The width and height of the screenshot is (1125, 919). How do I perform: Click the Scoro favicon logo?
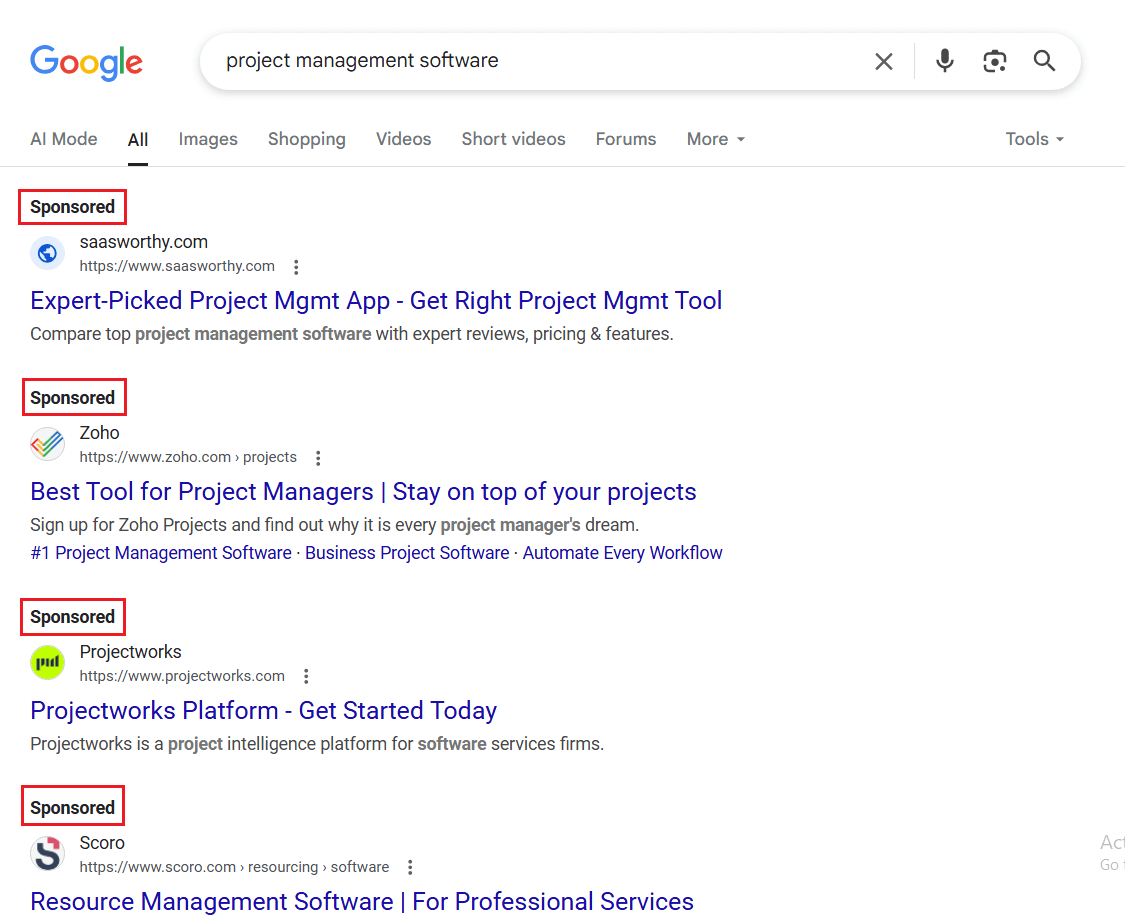47,854
